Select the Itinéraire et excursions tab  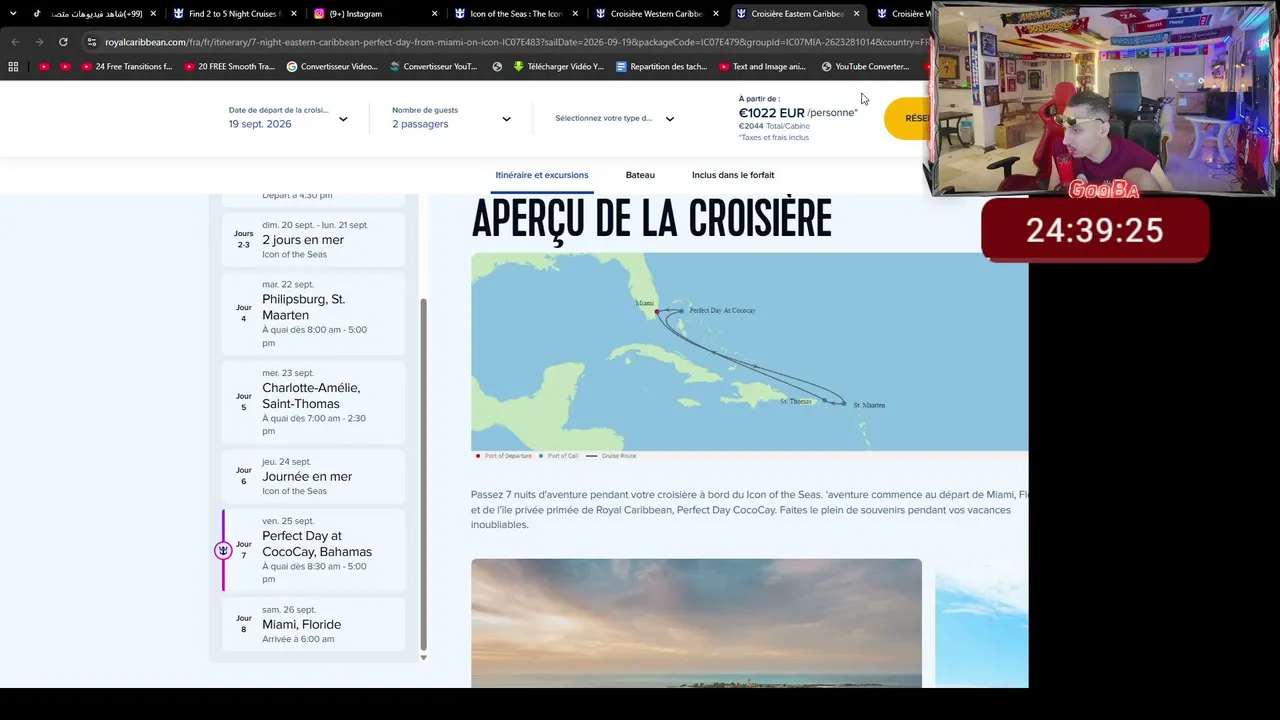tap(542, 175)
